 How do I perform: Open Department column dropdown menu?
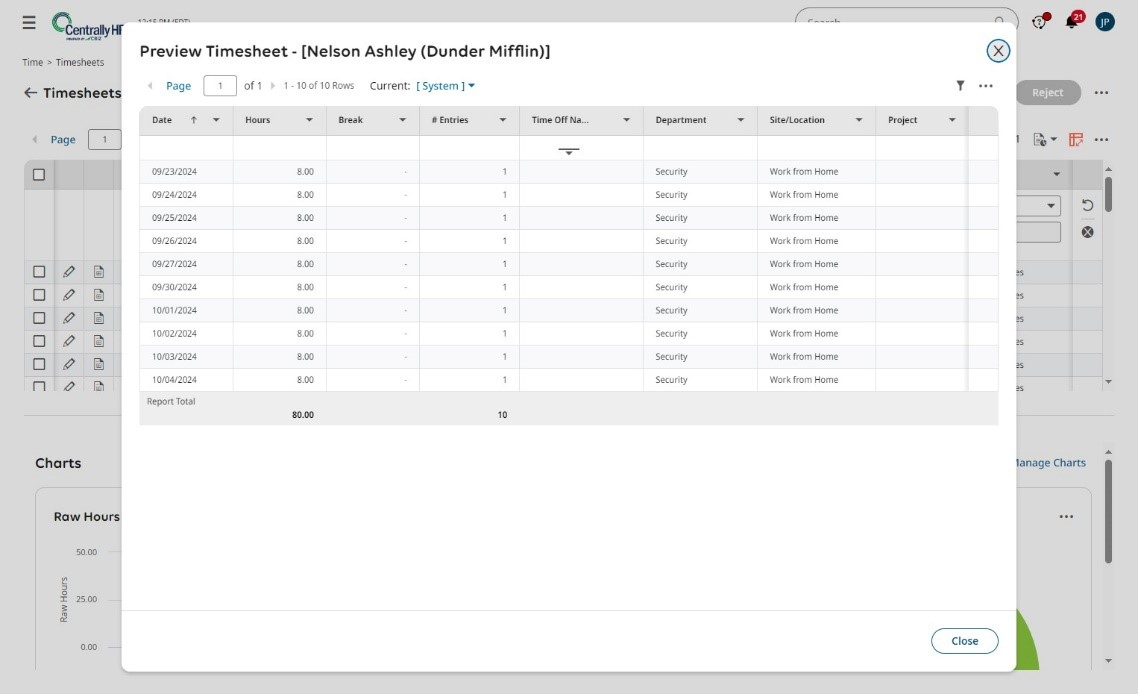[740, 120]
